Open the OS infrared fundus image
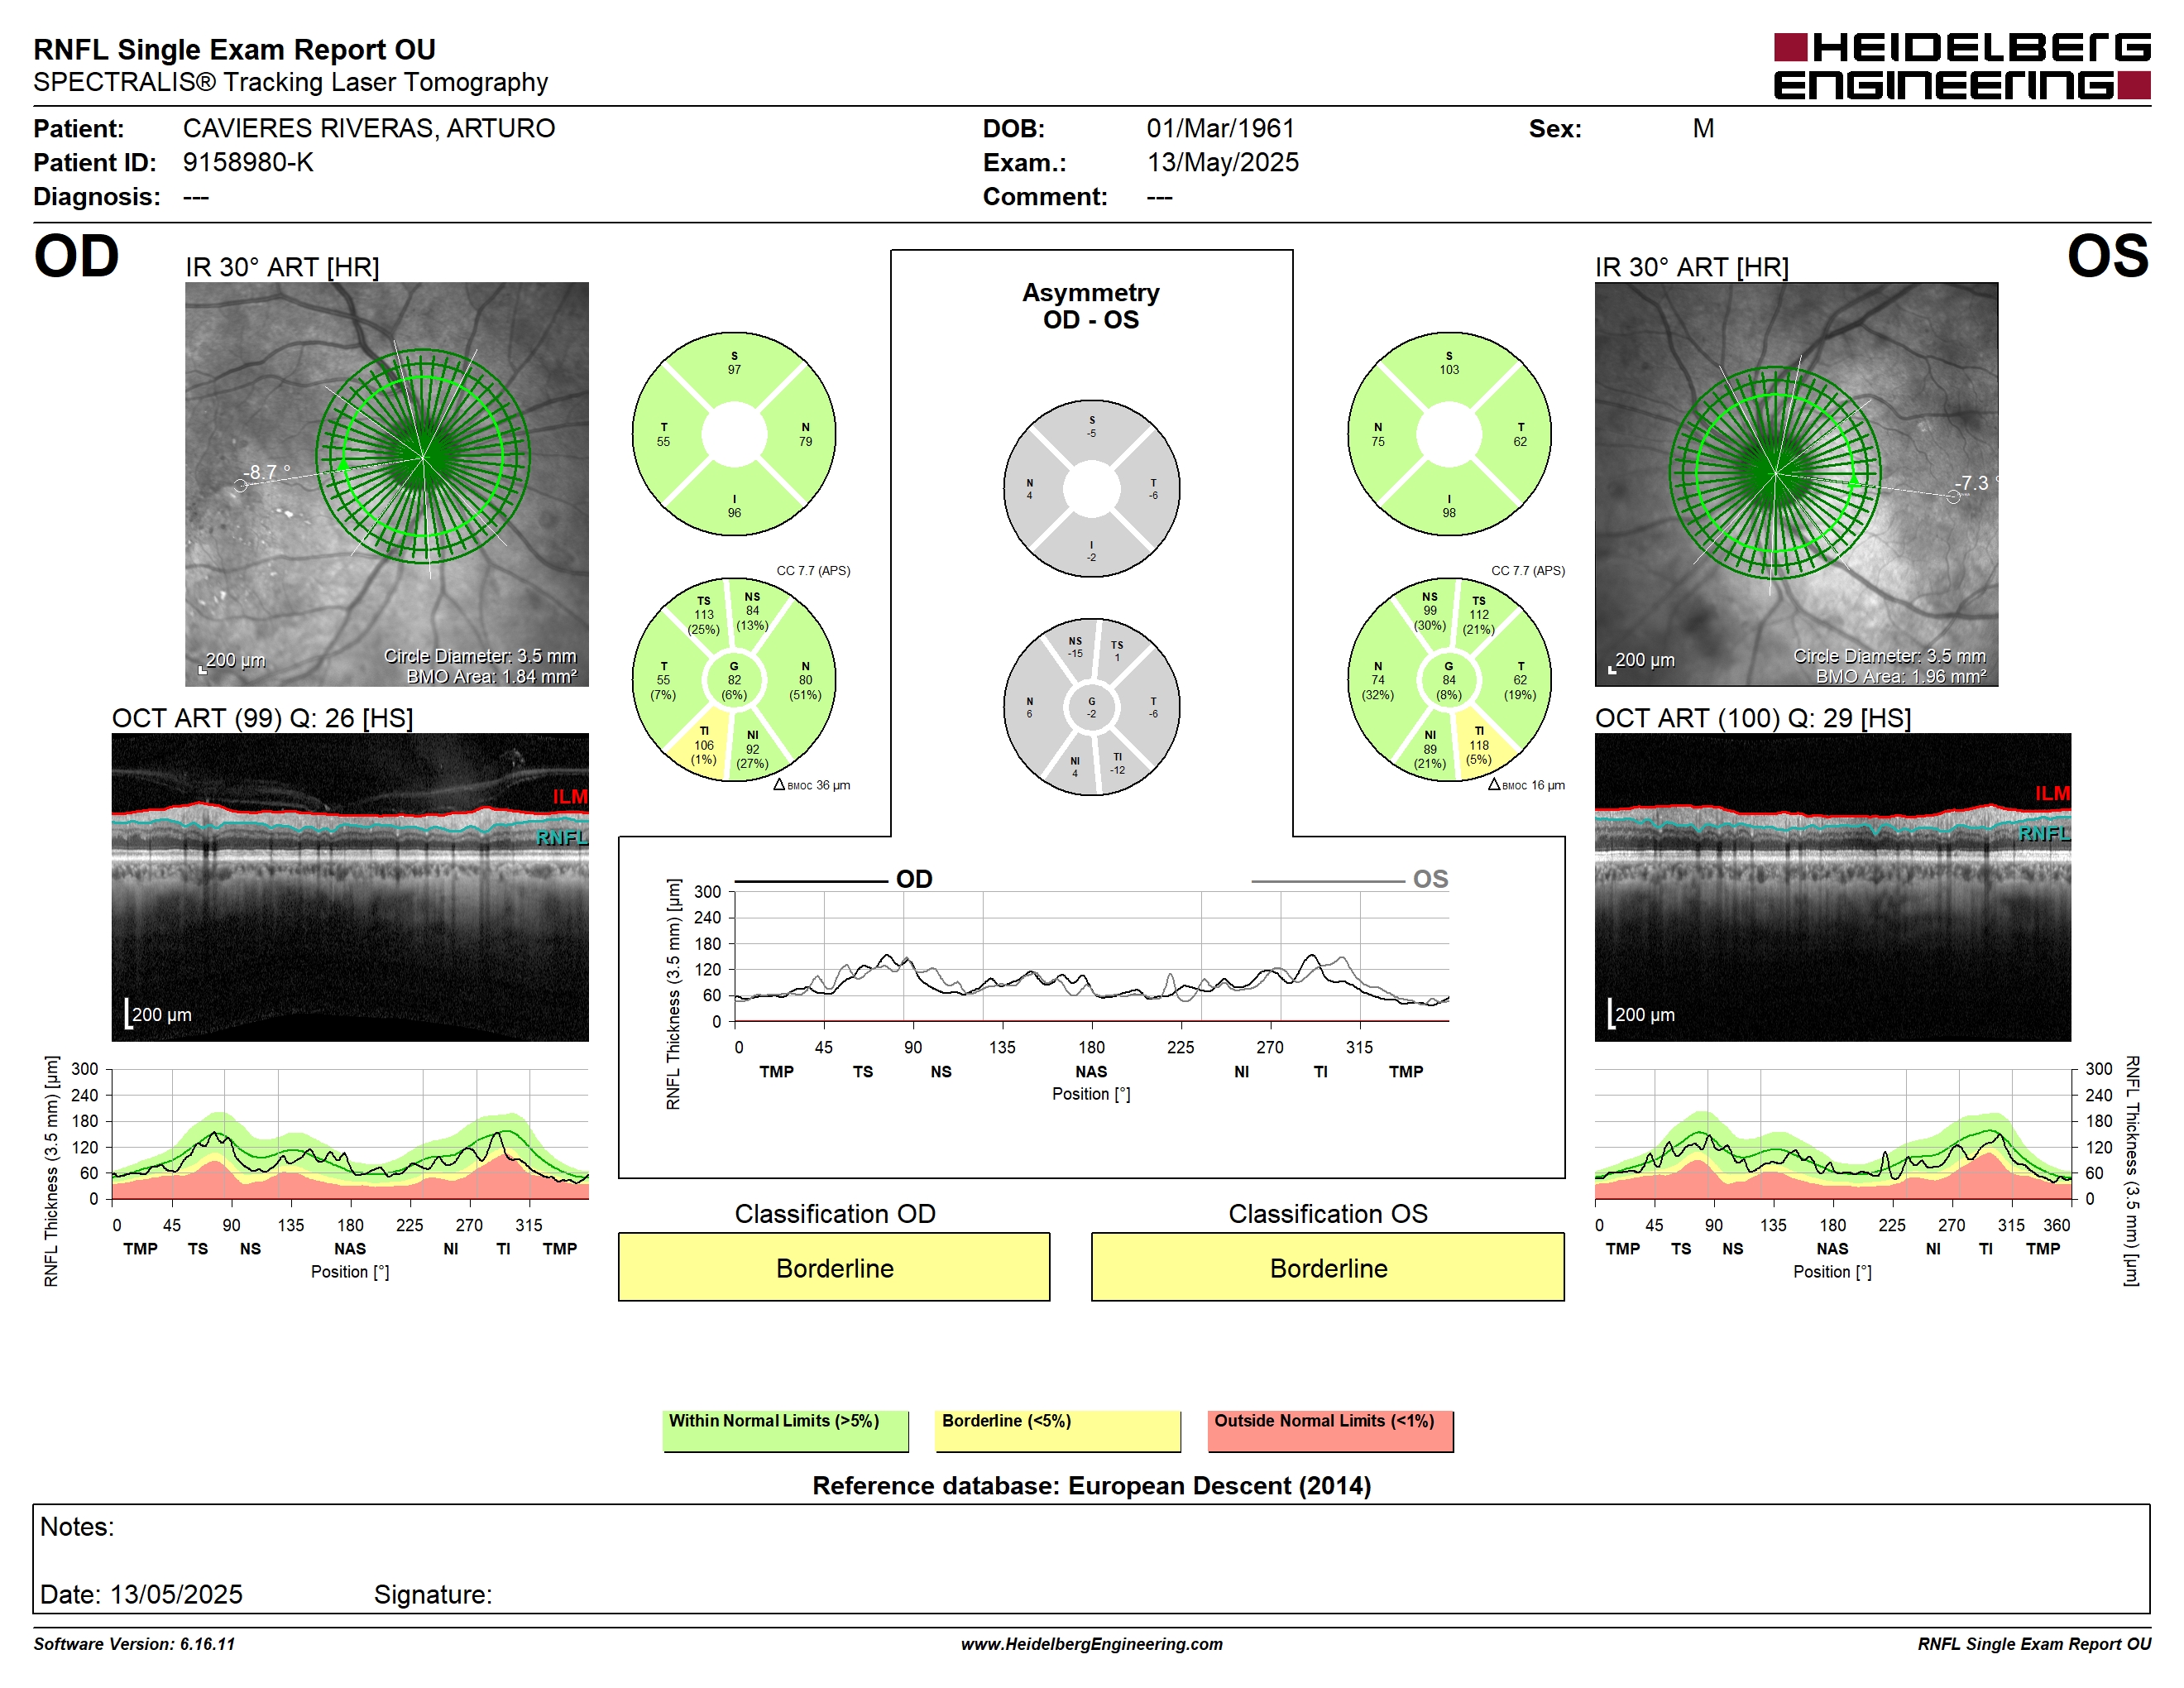 [1796, 484]
